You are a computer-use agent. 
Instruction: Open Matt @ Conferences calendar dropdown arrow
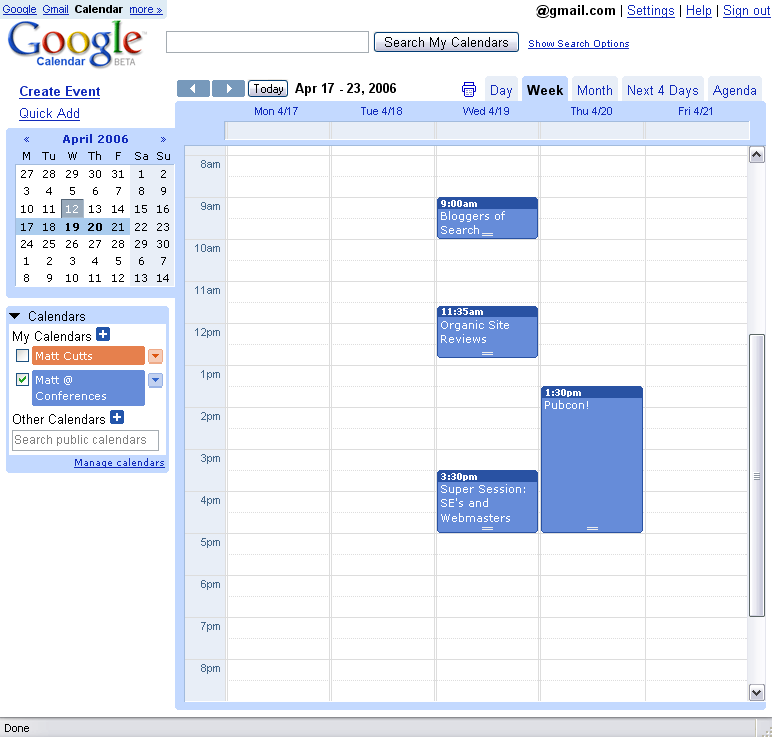(x=155, y=380)
